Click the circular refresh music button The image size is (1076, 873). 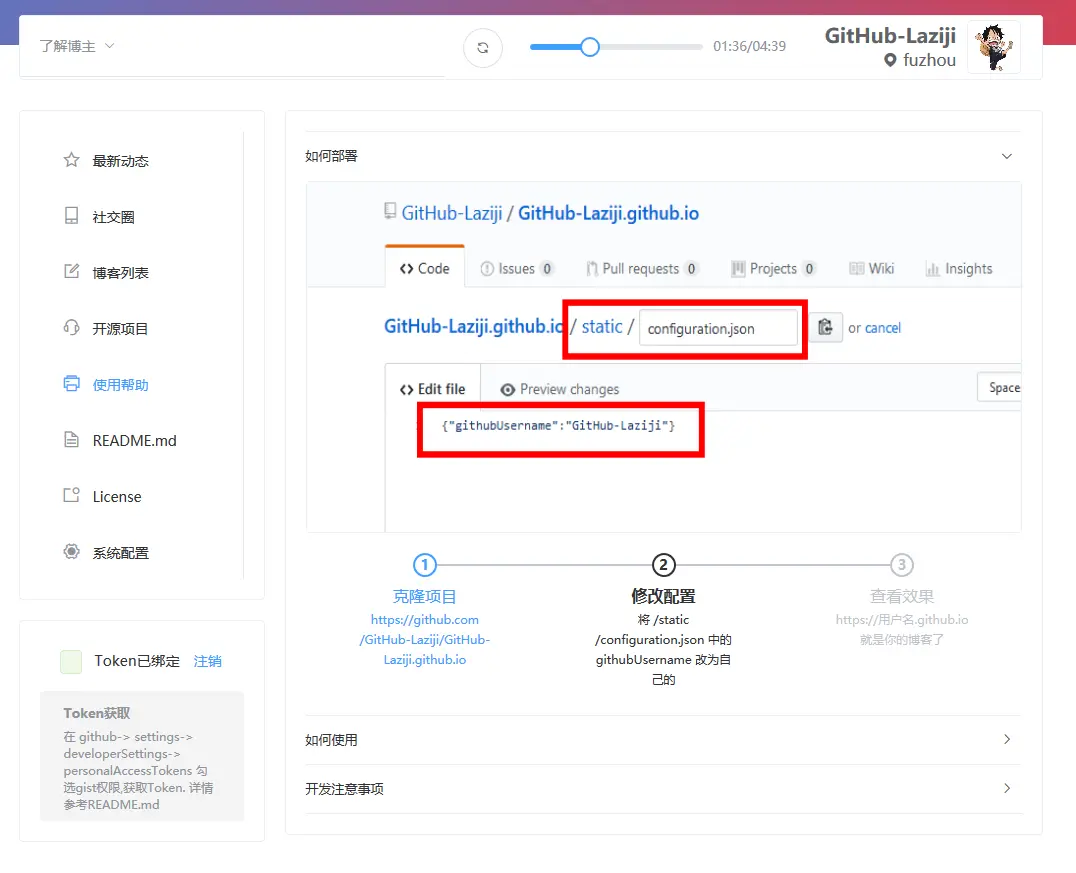coord(483,47)
